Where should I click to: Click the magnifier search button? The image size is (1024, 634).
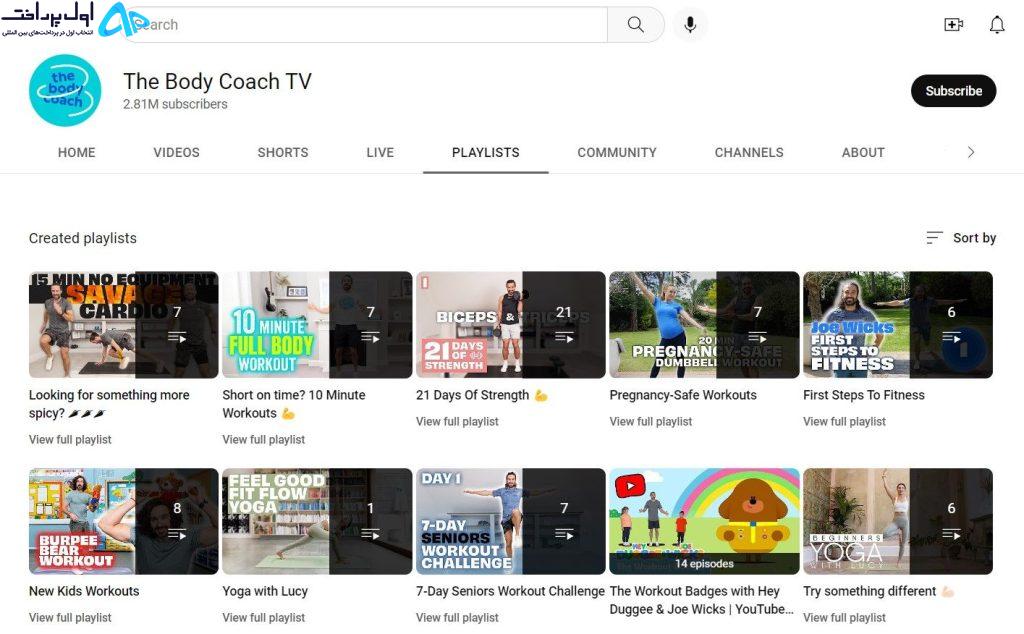635,25
